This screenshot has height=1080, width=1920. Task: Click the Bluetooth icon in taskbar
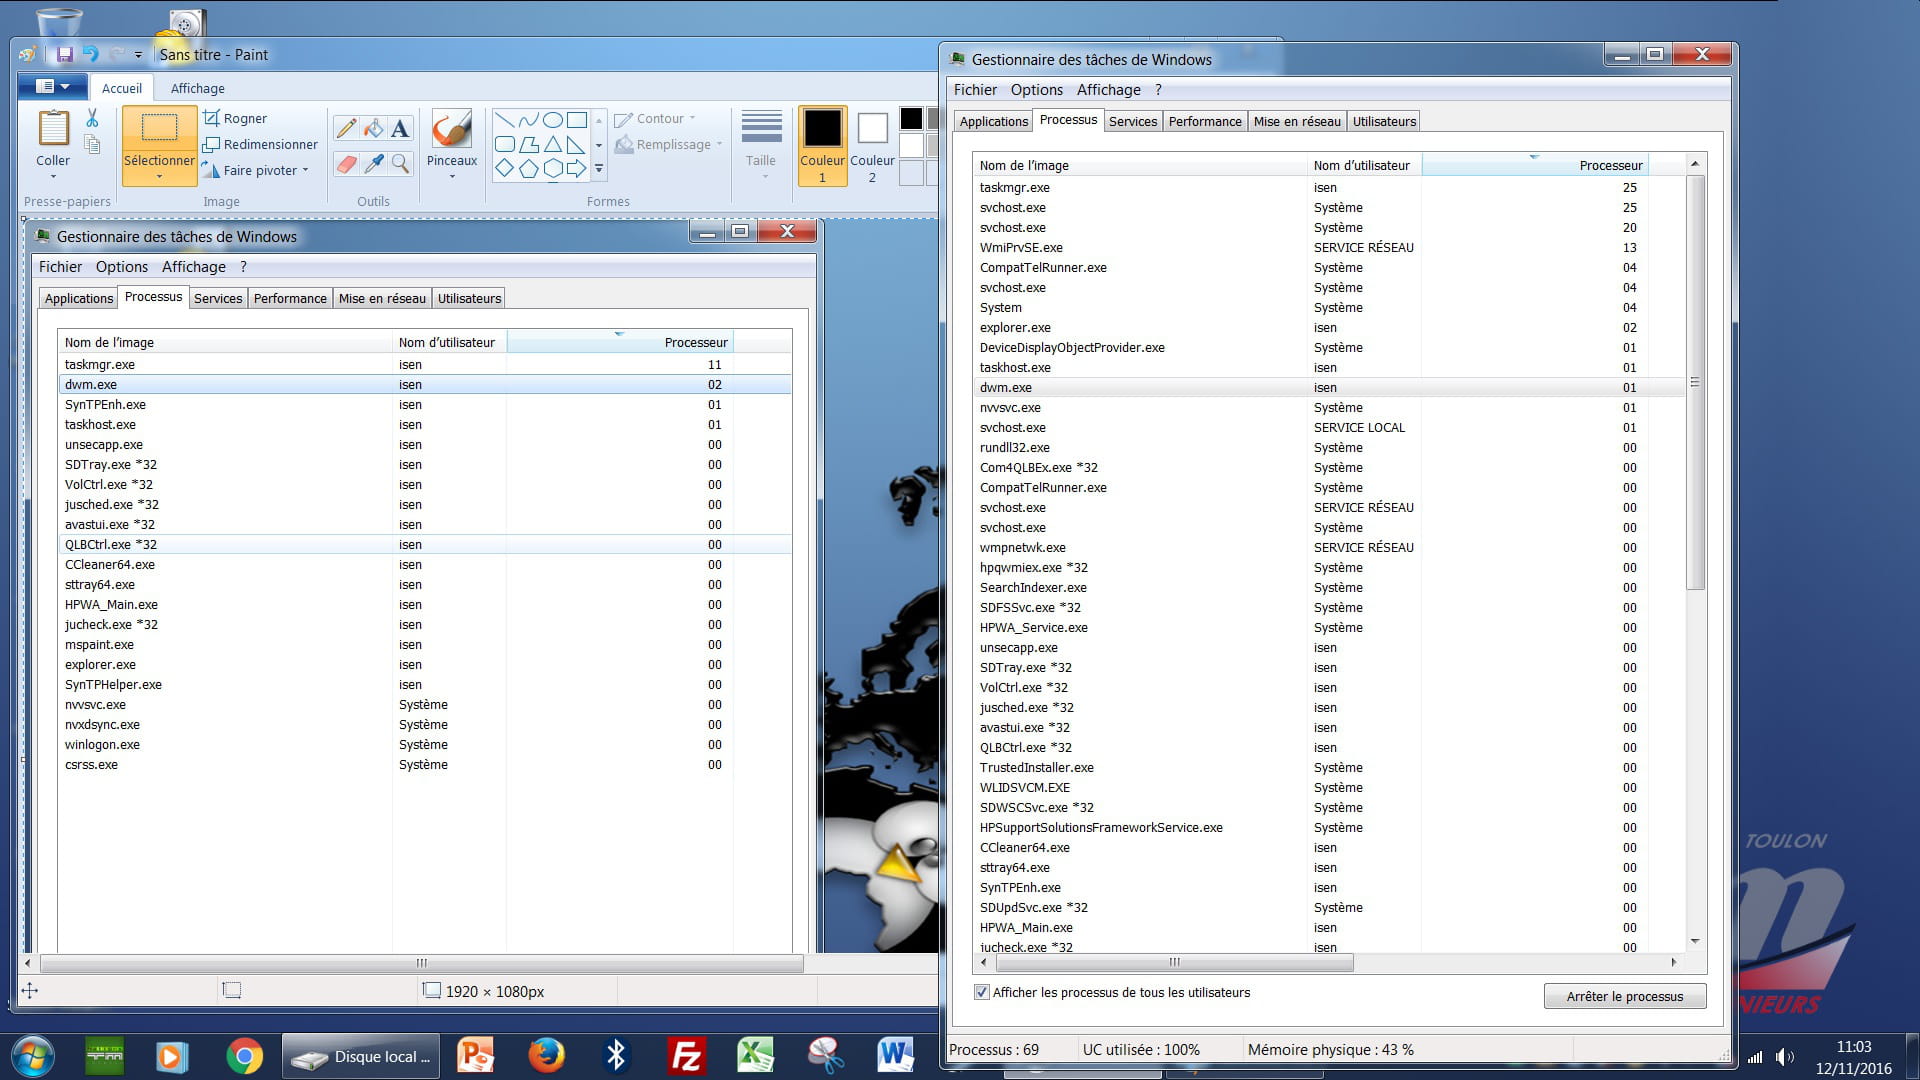tap(616, 1056)
